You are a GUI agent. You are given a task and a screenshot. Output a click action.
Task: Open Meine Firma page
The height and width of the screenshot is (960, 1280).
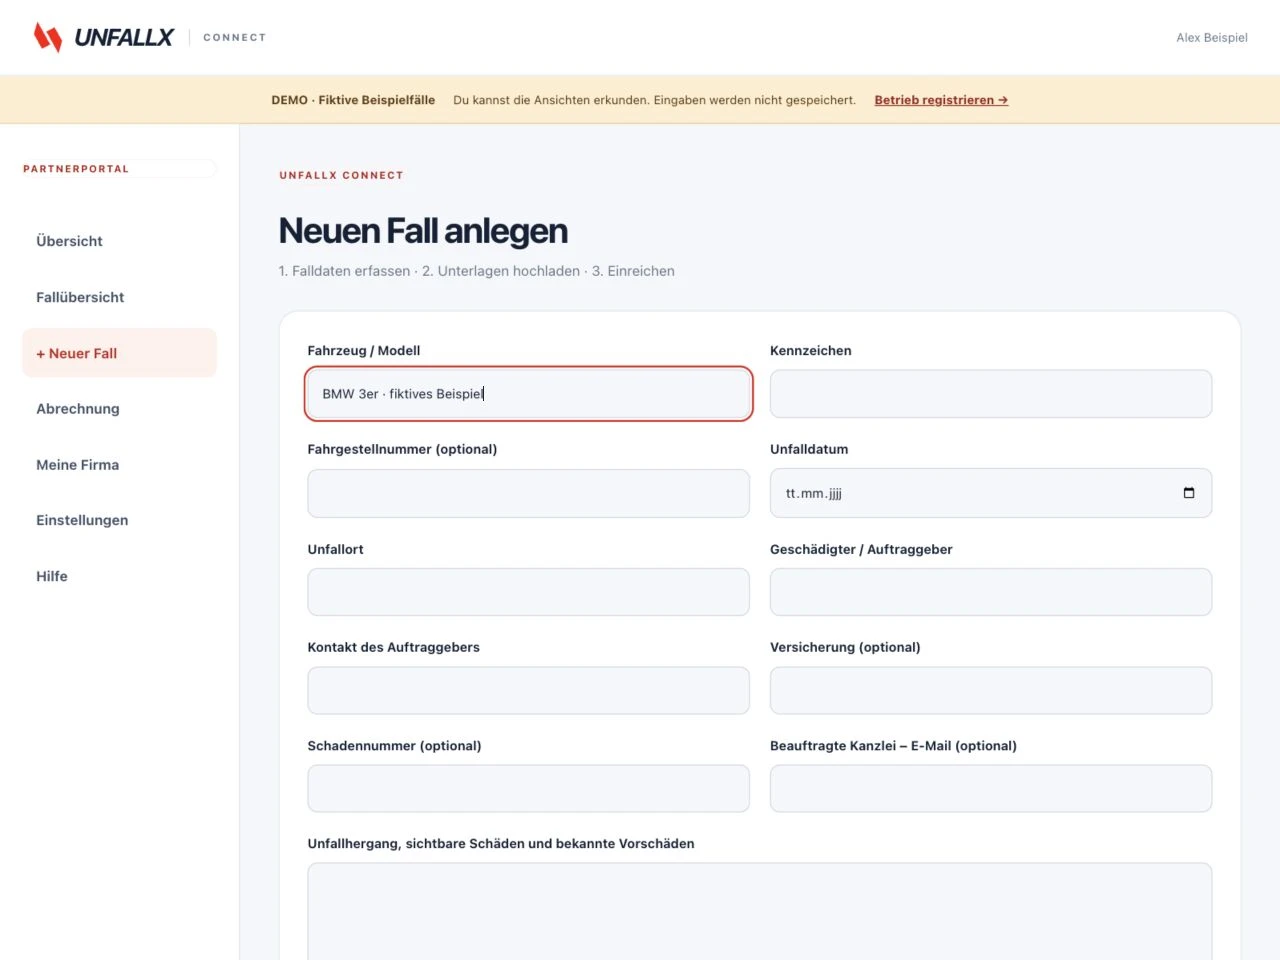[x=77, y=465]
